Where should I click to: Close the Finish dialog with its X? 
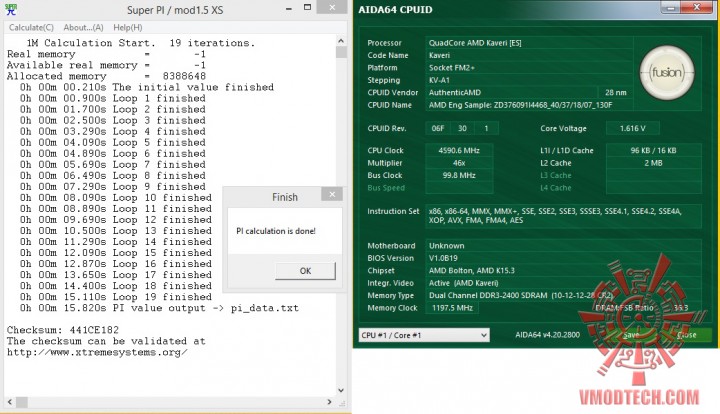pos(332,194)
